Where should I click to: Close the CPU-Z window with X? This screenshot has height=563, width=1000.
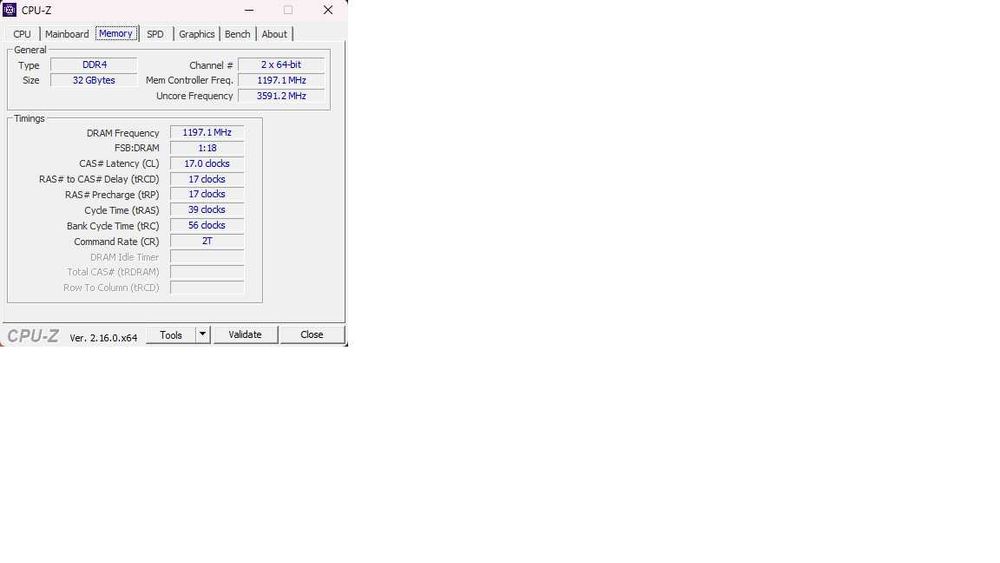(x=328, y=10)
